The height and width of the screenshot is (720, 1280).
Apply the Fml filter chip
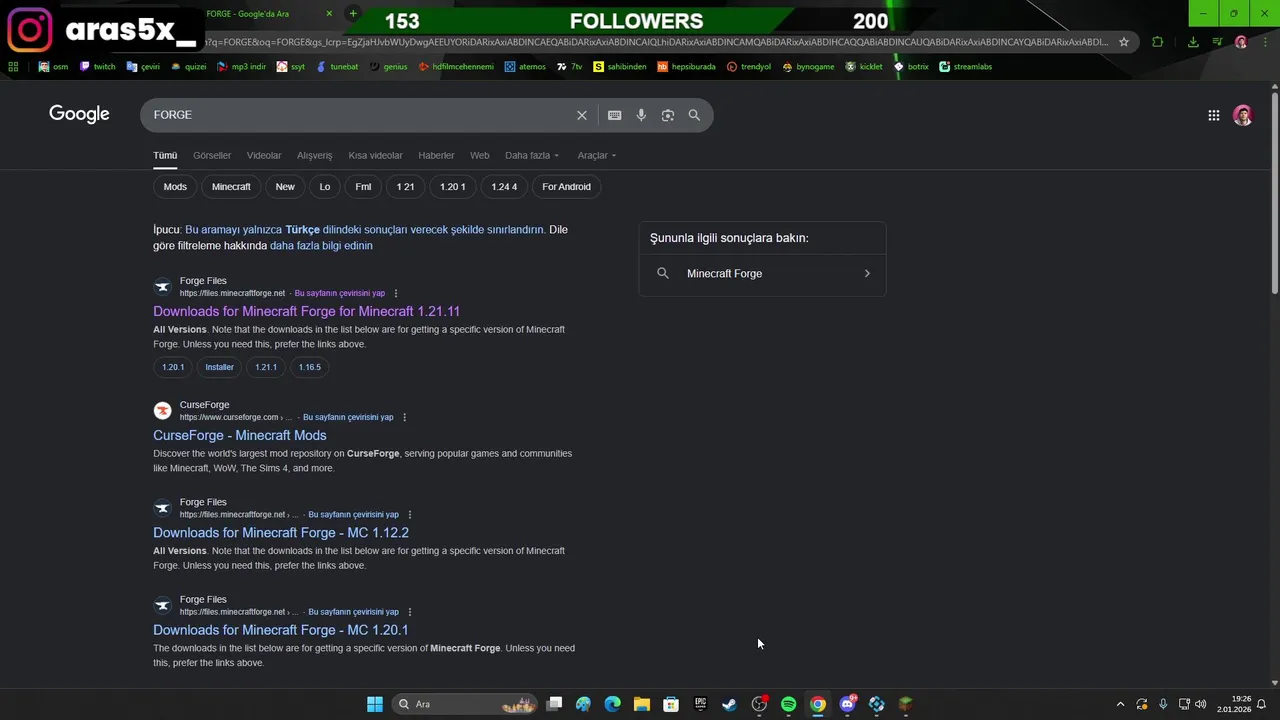point(363,187)
